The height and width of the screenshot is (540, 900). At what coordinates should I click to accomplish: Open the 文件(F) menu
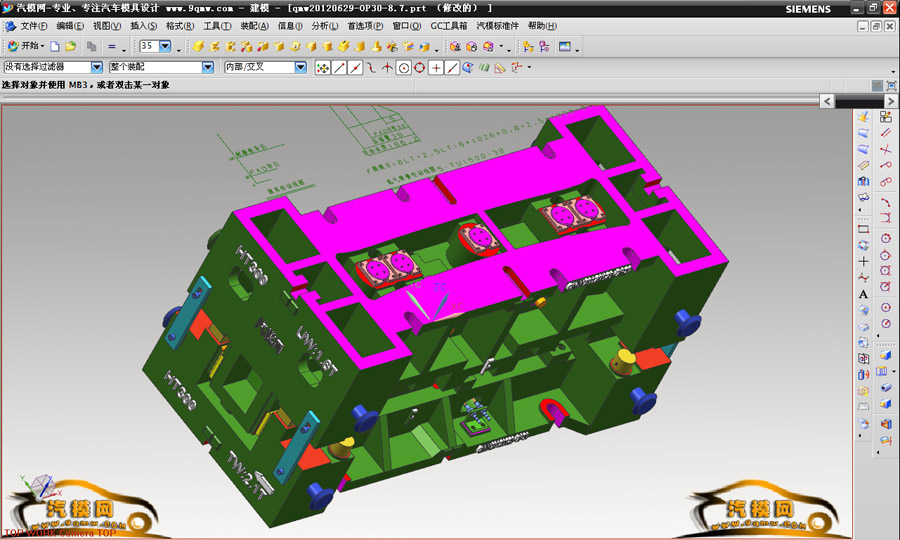coord(34,25)
